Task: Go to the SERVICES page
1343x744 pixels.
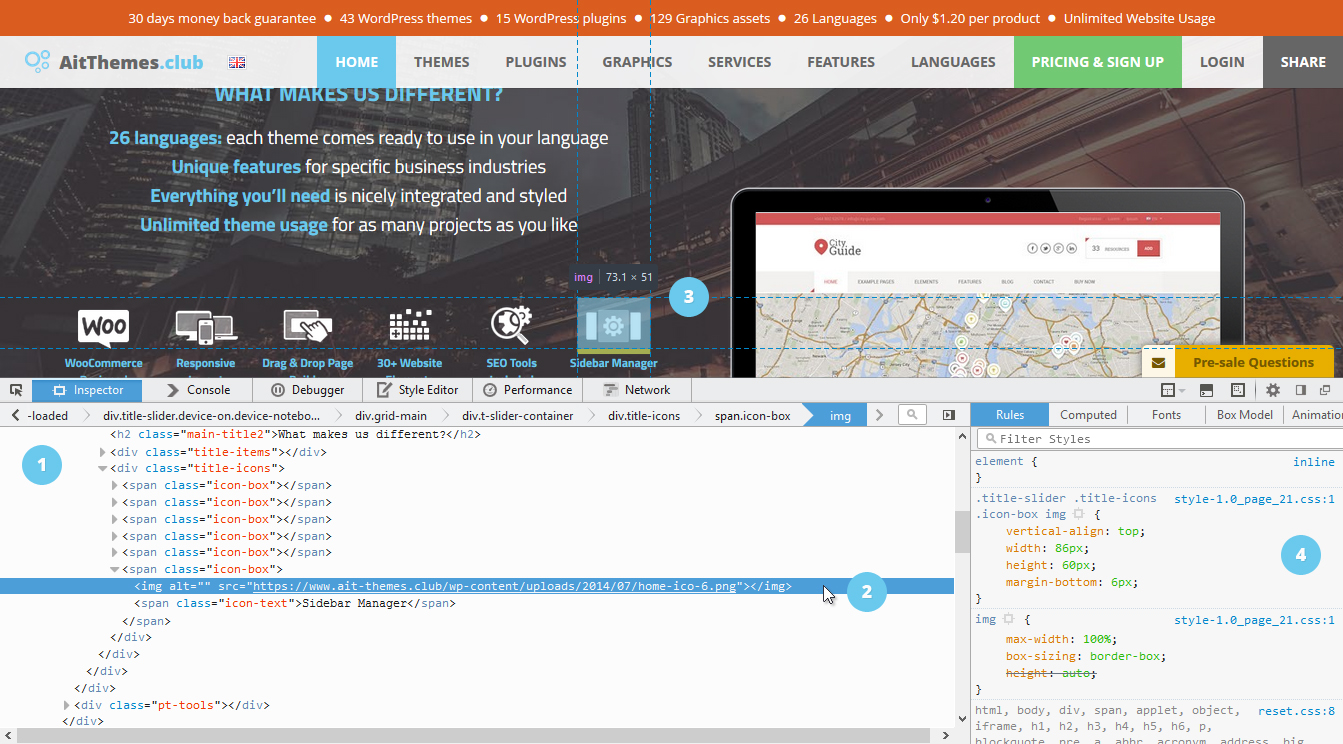Action: (739, 62)
